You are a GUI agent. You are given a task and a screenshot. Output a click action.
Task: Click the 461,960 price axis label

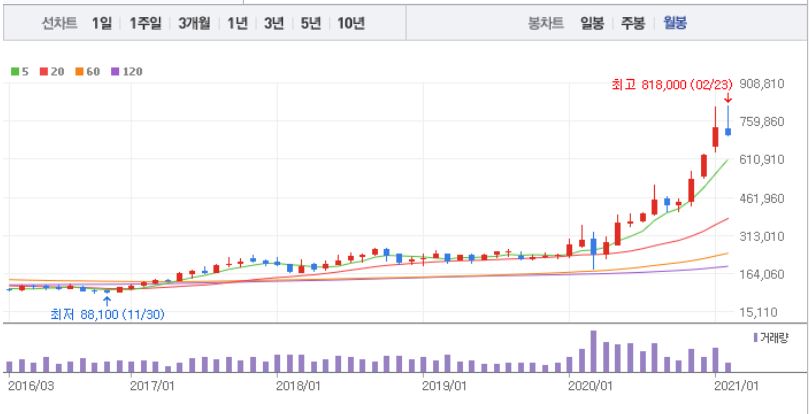764,198
